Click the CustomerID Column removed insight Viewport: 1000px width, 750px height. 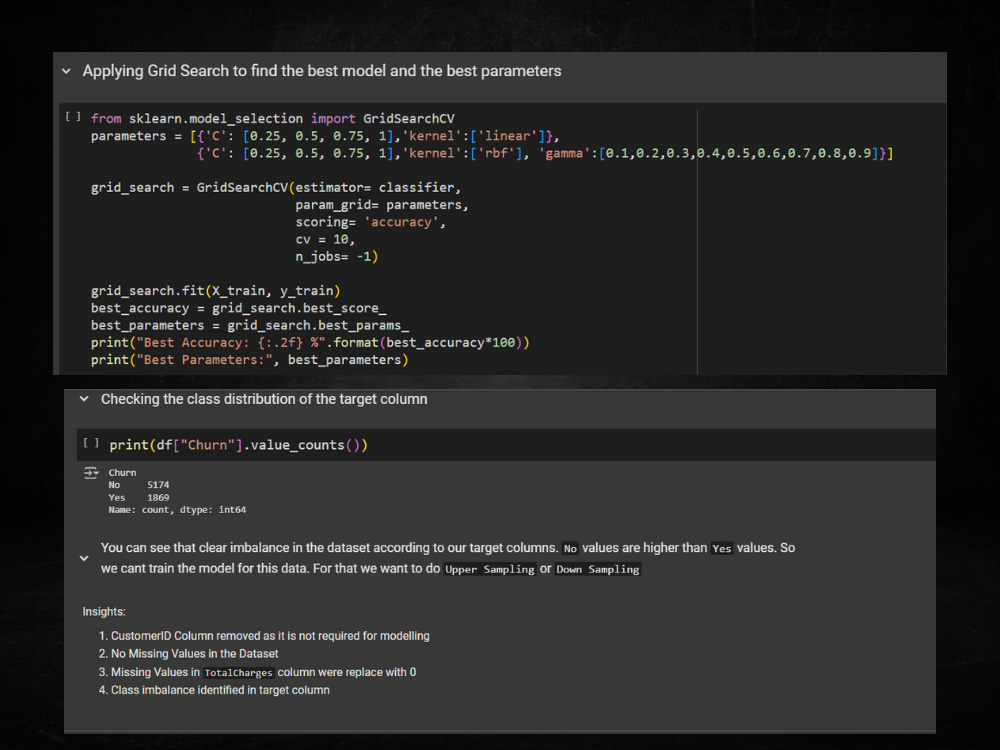point(270,636)
